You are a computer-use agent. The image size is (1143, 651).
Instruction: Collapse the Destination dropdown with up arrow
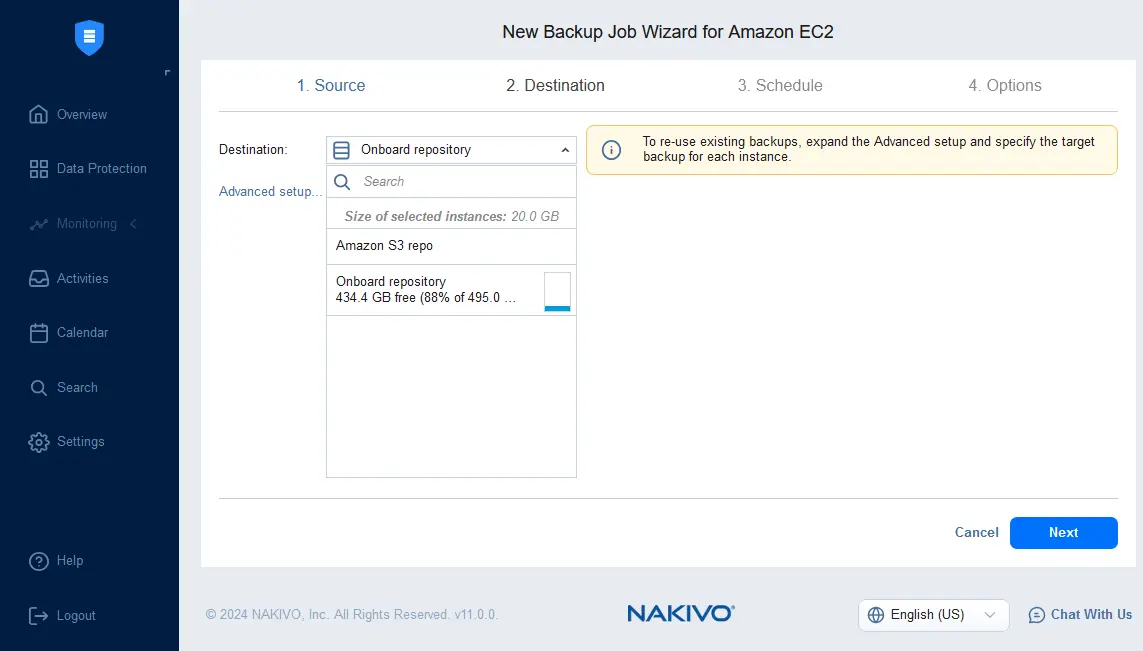coord(565,150)
